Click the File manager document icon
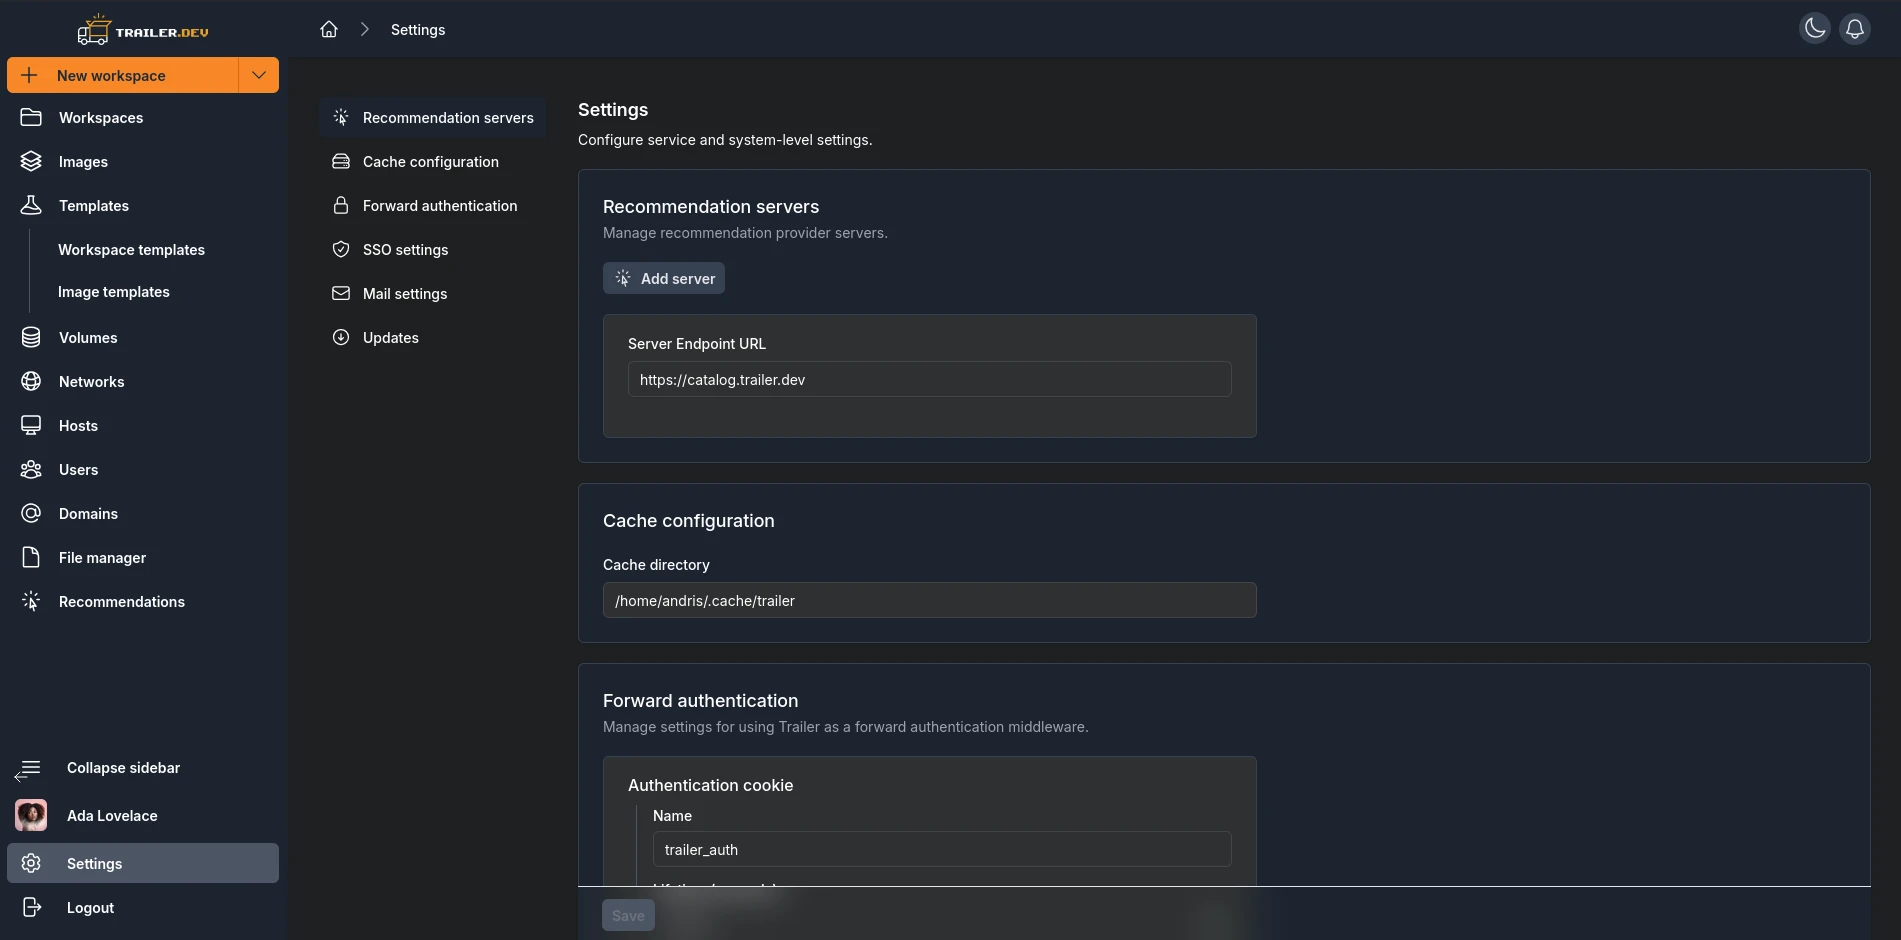Screen dimensions: 1901x940 click(31, 557)
